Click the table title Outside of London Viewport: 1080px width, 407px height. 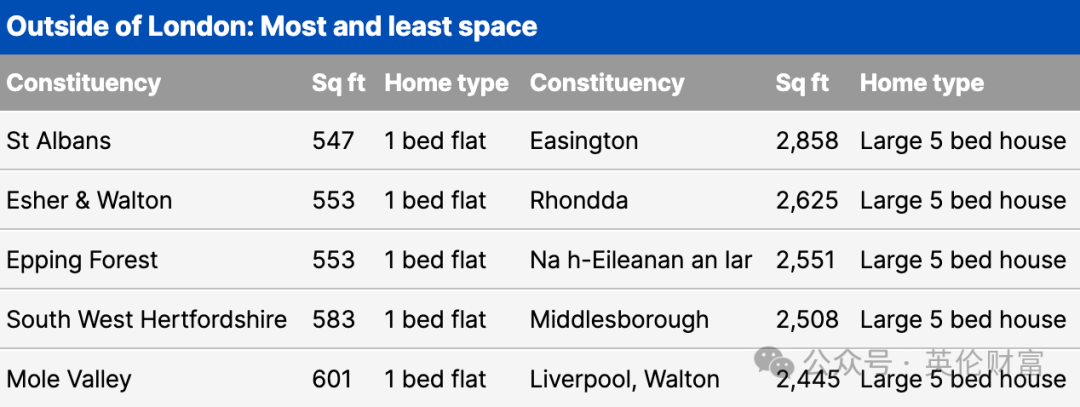coord(272,27)
